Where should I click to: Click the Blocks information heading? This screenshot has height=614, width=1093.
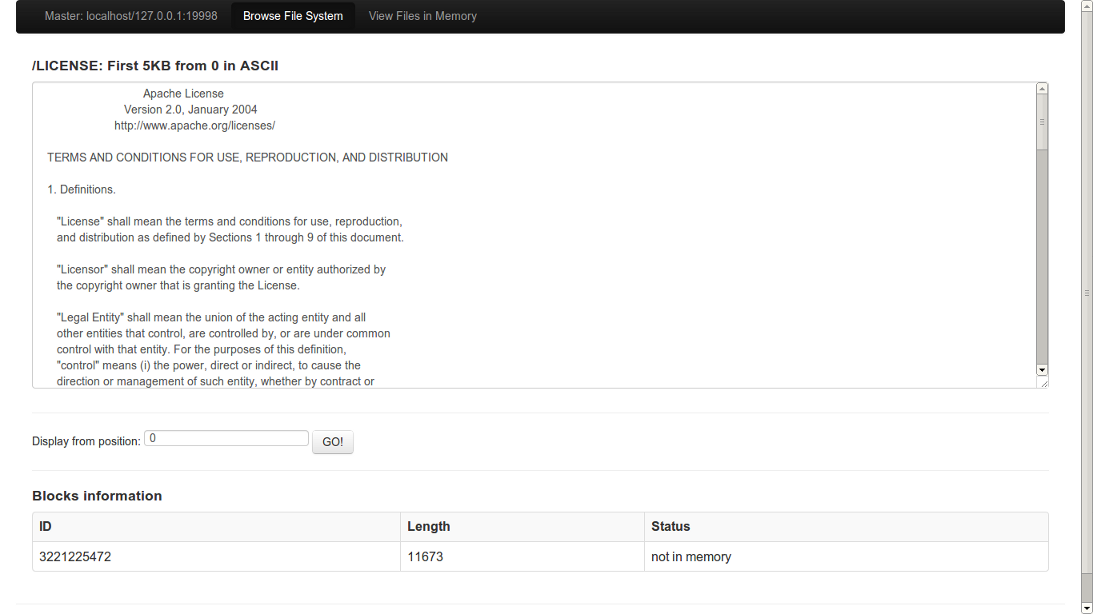tap(97, 496)
